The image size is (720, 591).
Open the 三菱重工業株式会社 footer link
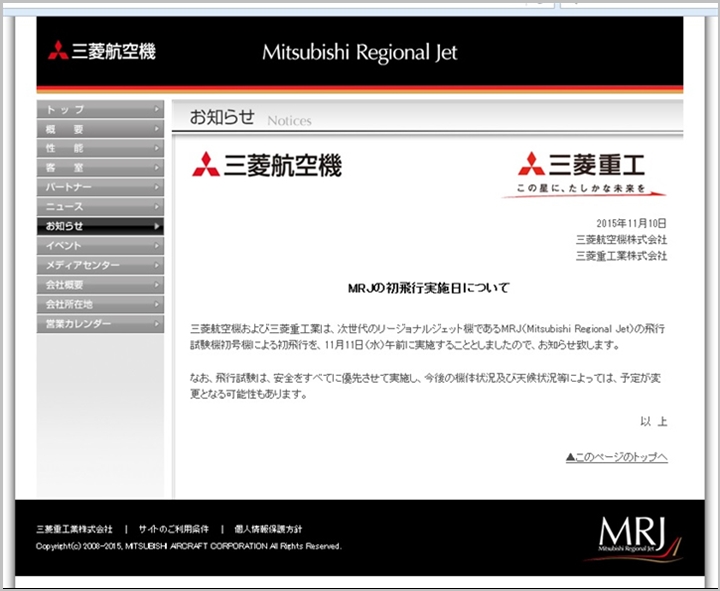pos(74,529)
